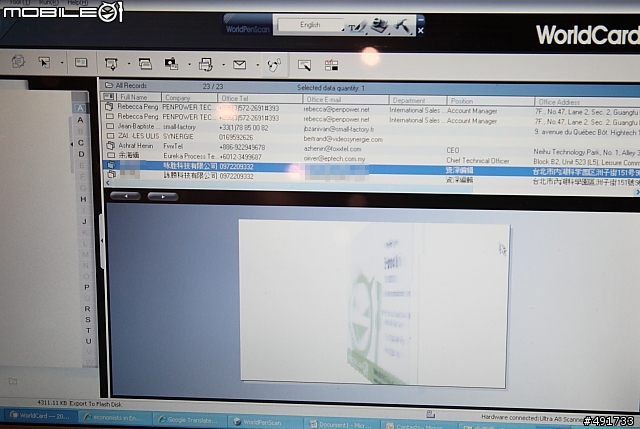Click the screen capture pointer icon
The width and height of the screenshot is (640, 429).
click(304, 65)
